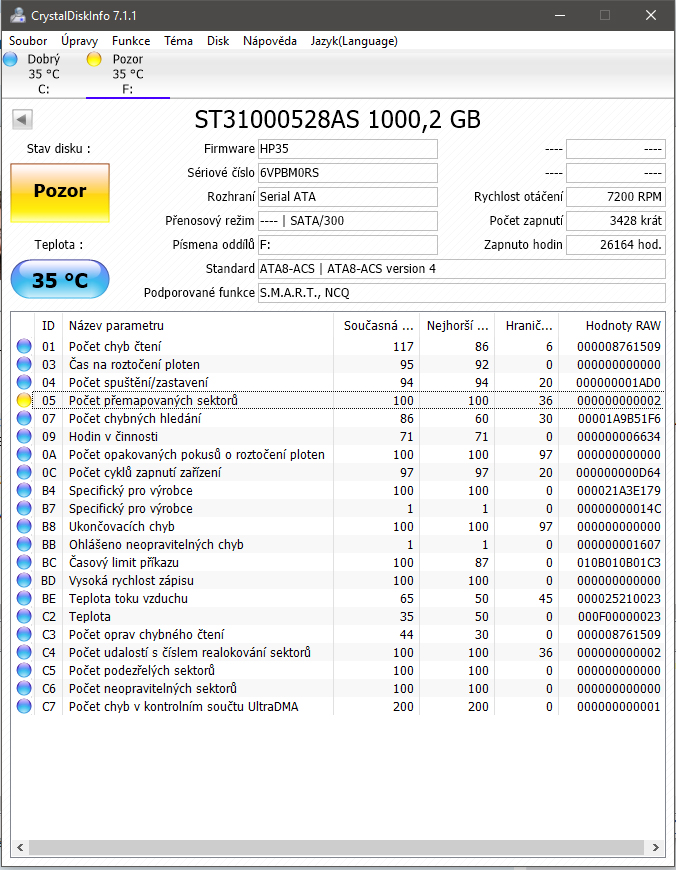Switch to the Dobrý C: drive tab
676x870 pixels.
(x=43, y=74)
